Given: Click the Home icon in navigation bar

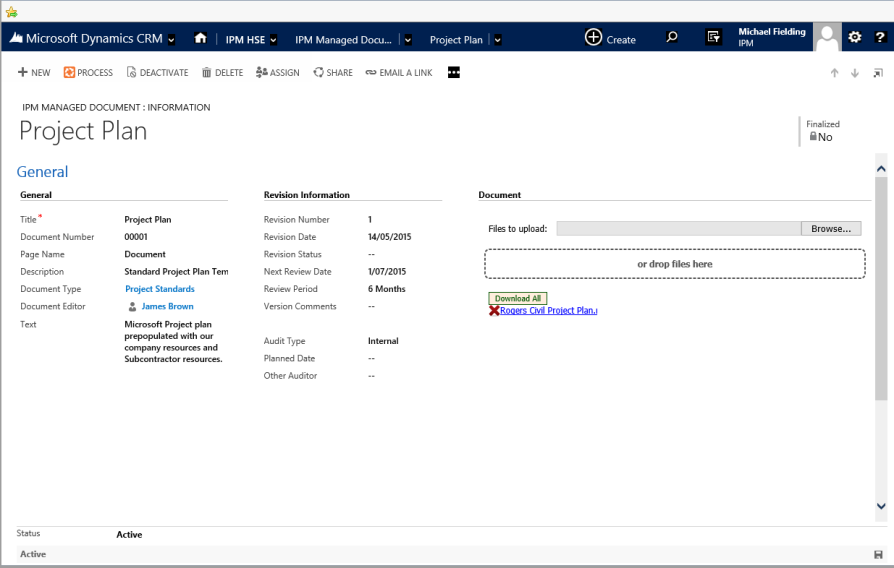Looking at the screenshot, I should coord(200,39).
